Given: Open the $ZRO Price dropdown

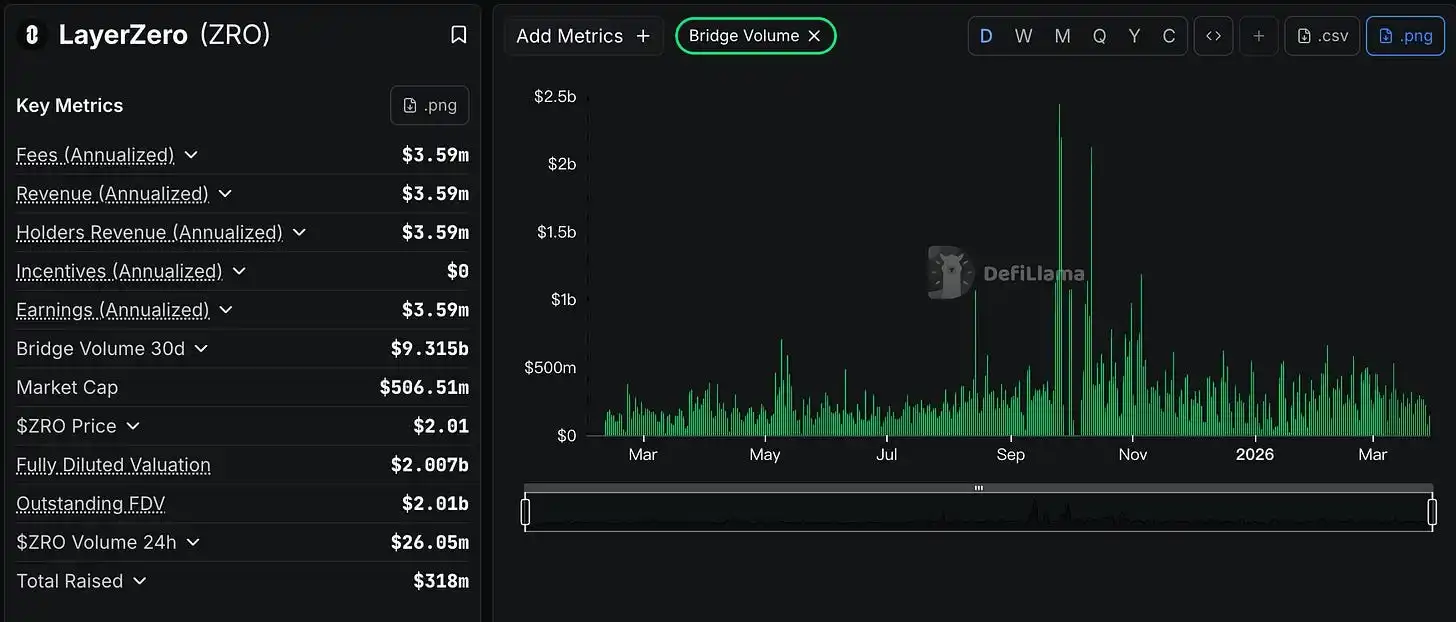Looking at the screenshot, I should [131, 426].
